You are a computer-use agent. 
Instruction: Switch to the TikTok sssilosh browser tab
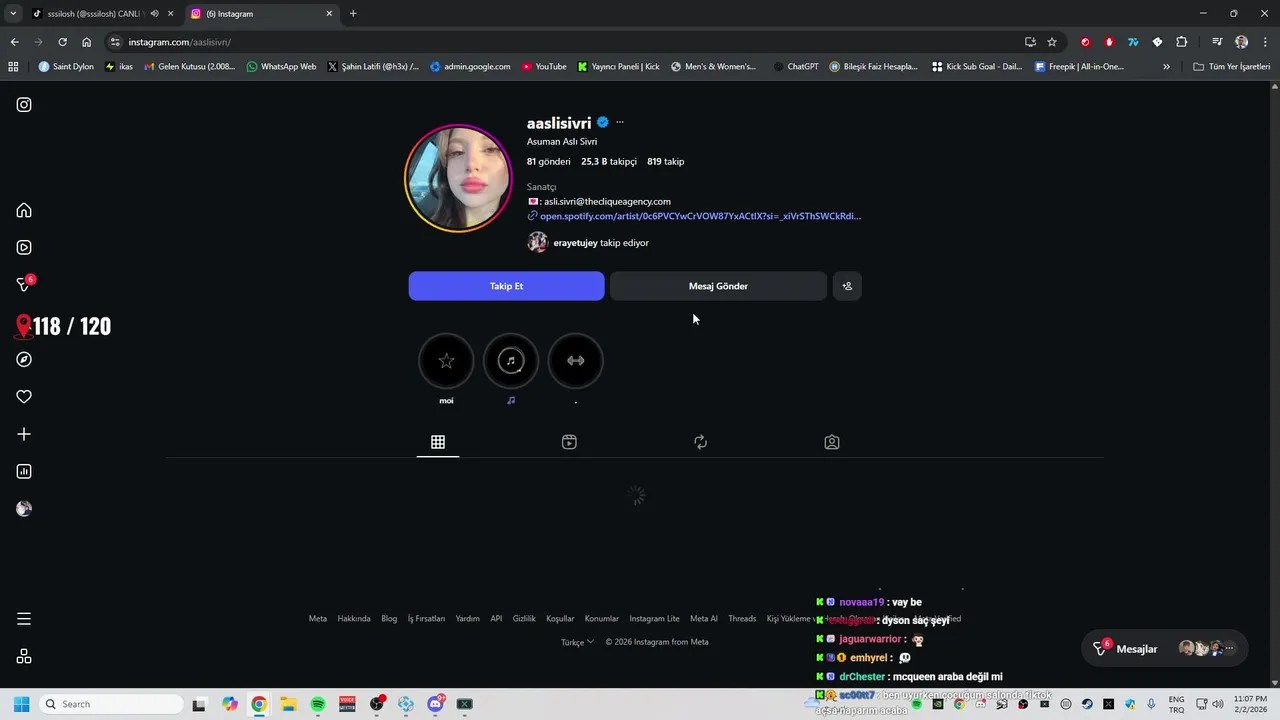click(95, 14)
